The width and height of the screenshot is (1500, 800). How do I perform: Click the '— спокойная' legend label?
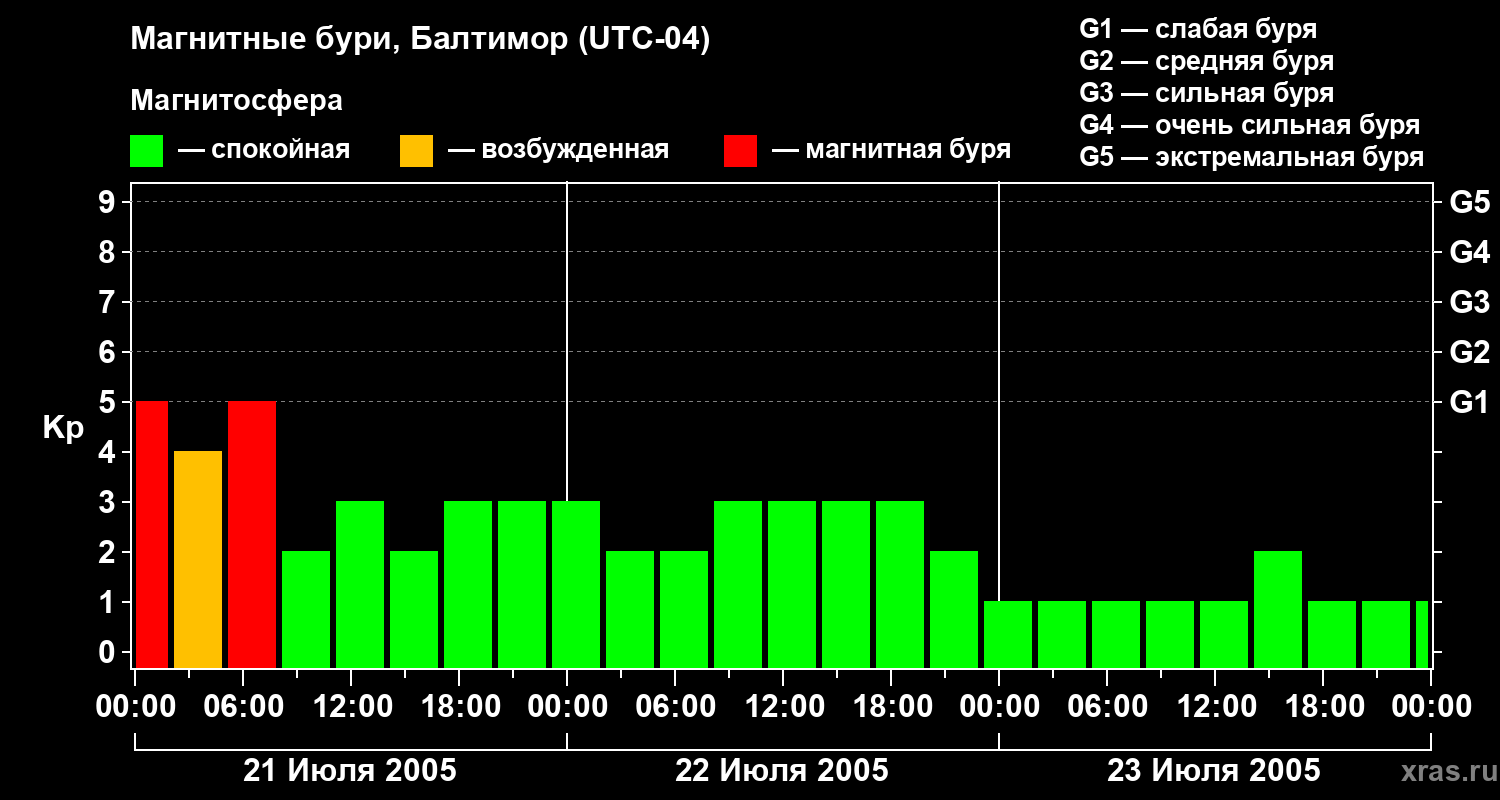pyautogui.click(x=264, y=151)
